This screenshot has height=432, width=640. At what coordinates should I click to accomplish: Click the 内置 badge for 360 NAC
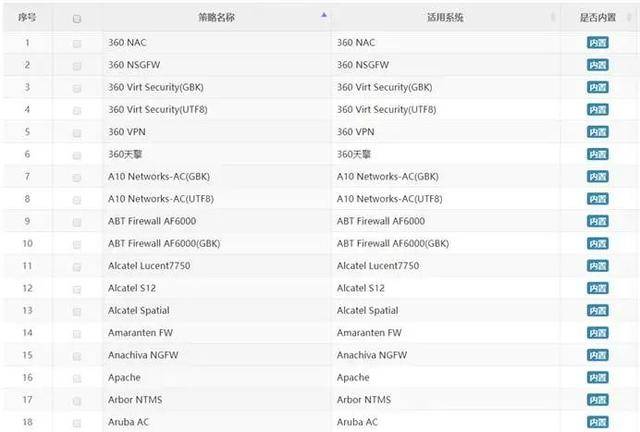(x=598, y=42)
